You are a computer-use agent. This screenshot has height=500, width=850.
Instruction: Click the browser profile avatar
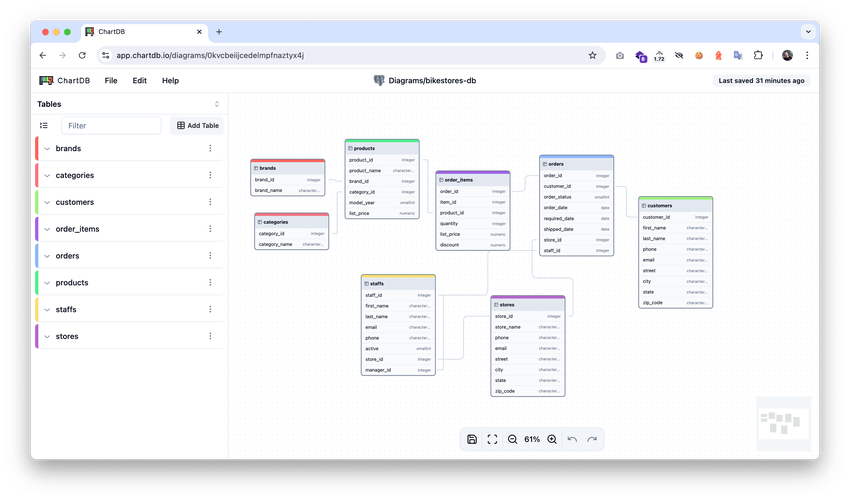point(787,55)
